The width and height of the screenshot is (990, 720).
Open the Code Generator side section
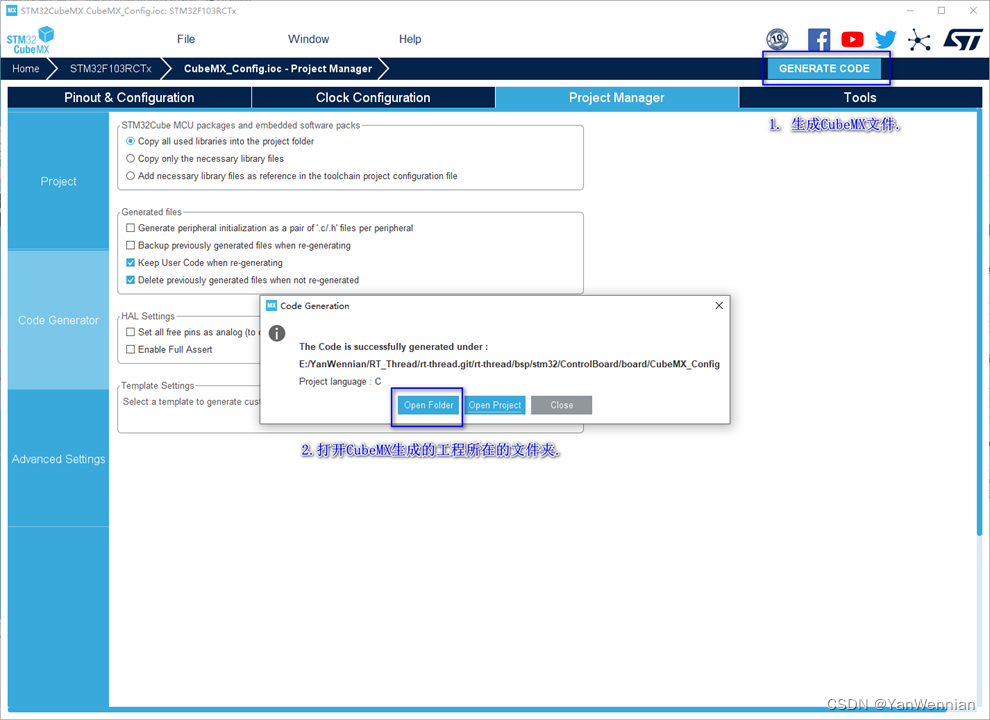(58, 320)
